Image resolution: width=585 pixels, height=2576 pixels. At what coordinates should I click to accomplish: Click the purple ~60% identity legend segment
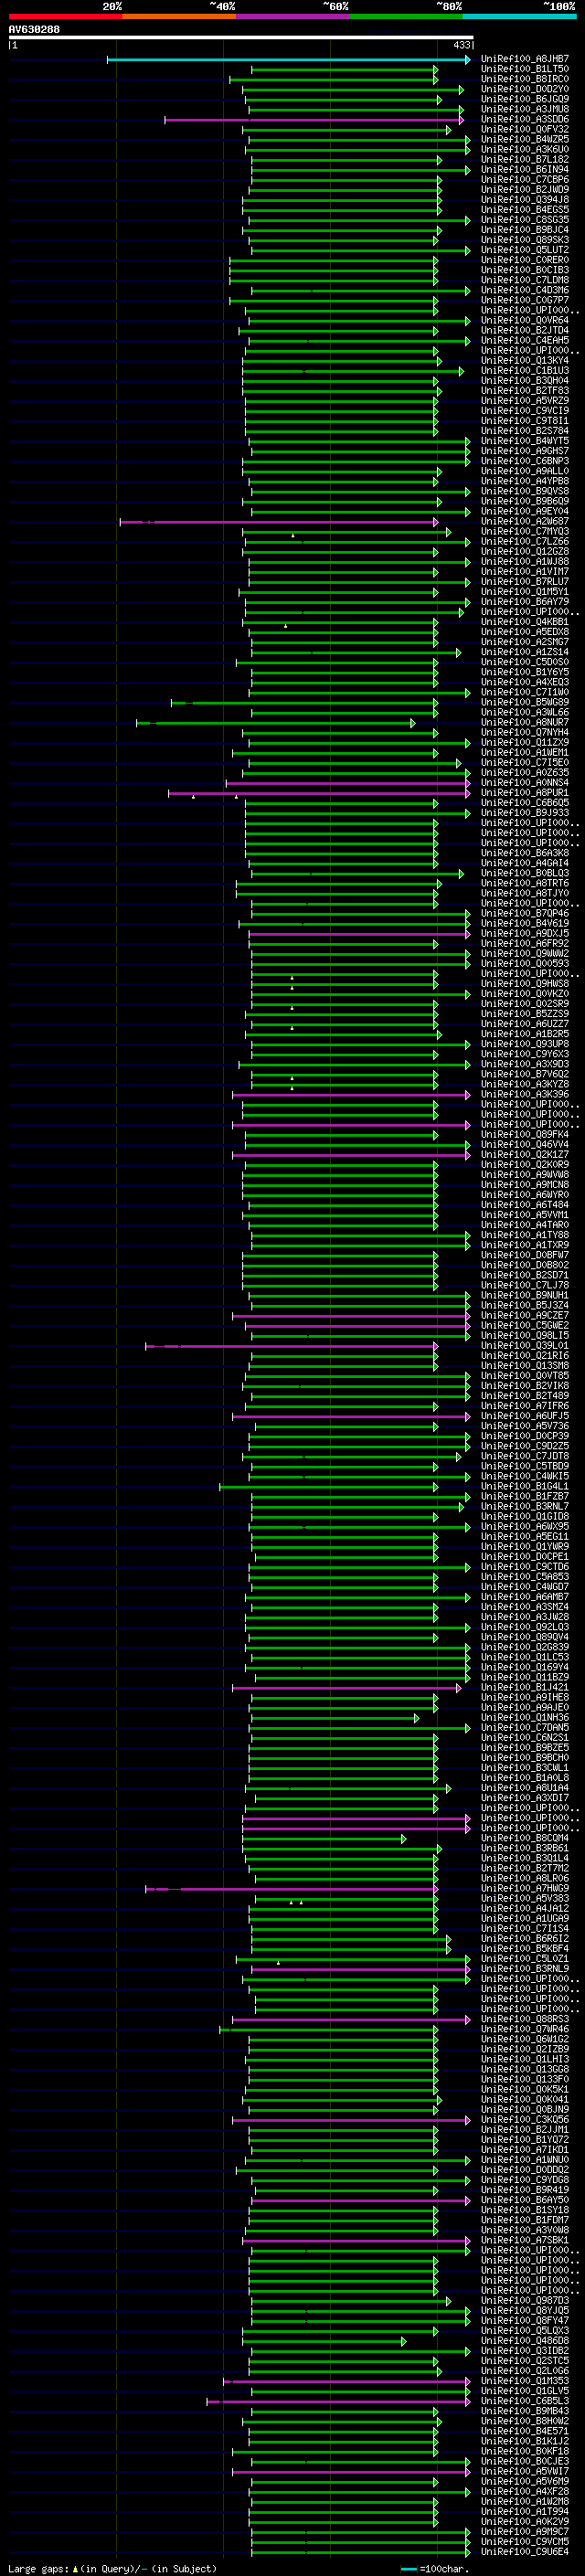pos(292,17)
